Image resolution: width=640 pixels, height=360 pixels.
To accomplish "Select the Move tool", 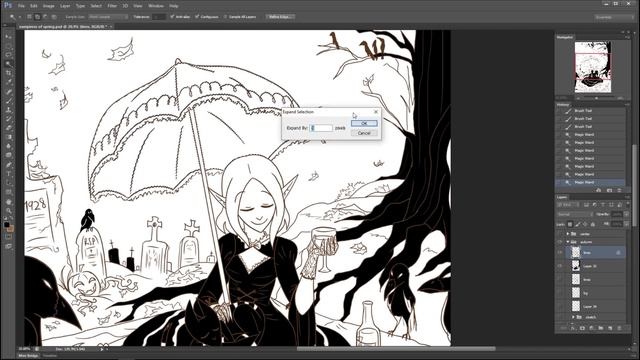I will [8, 36].
